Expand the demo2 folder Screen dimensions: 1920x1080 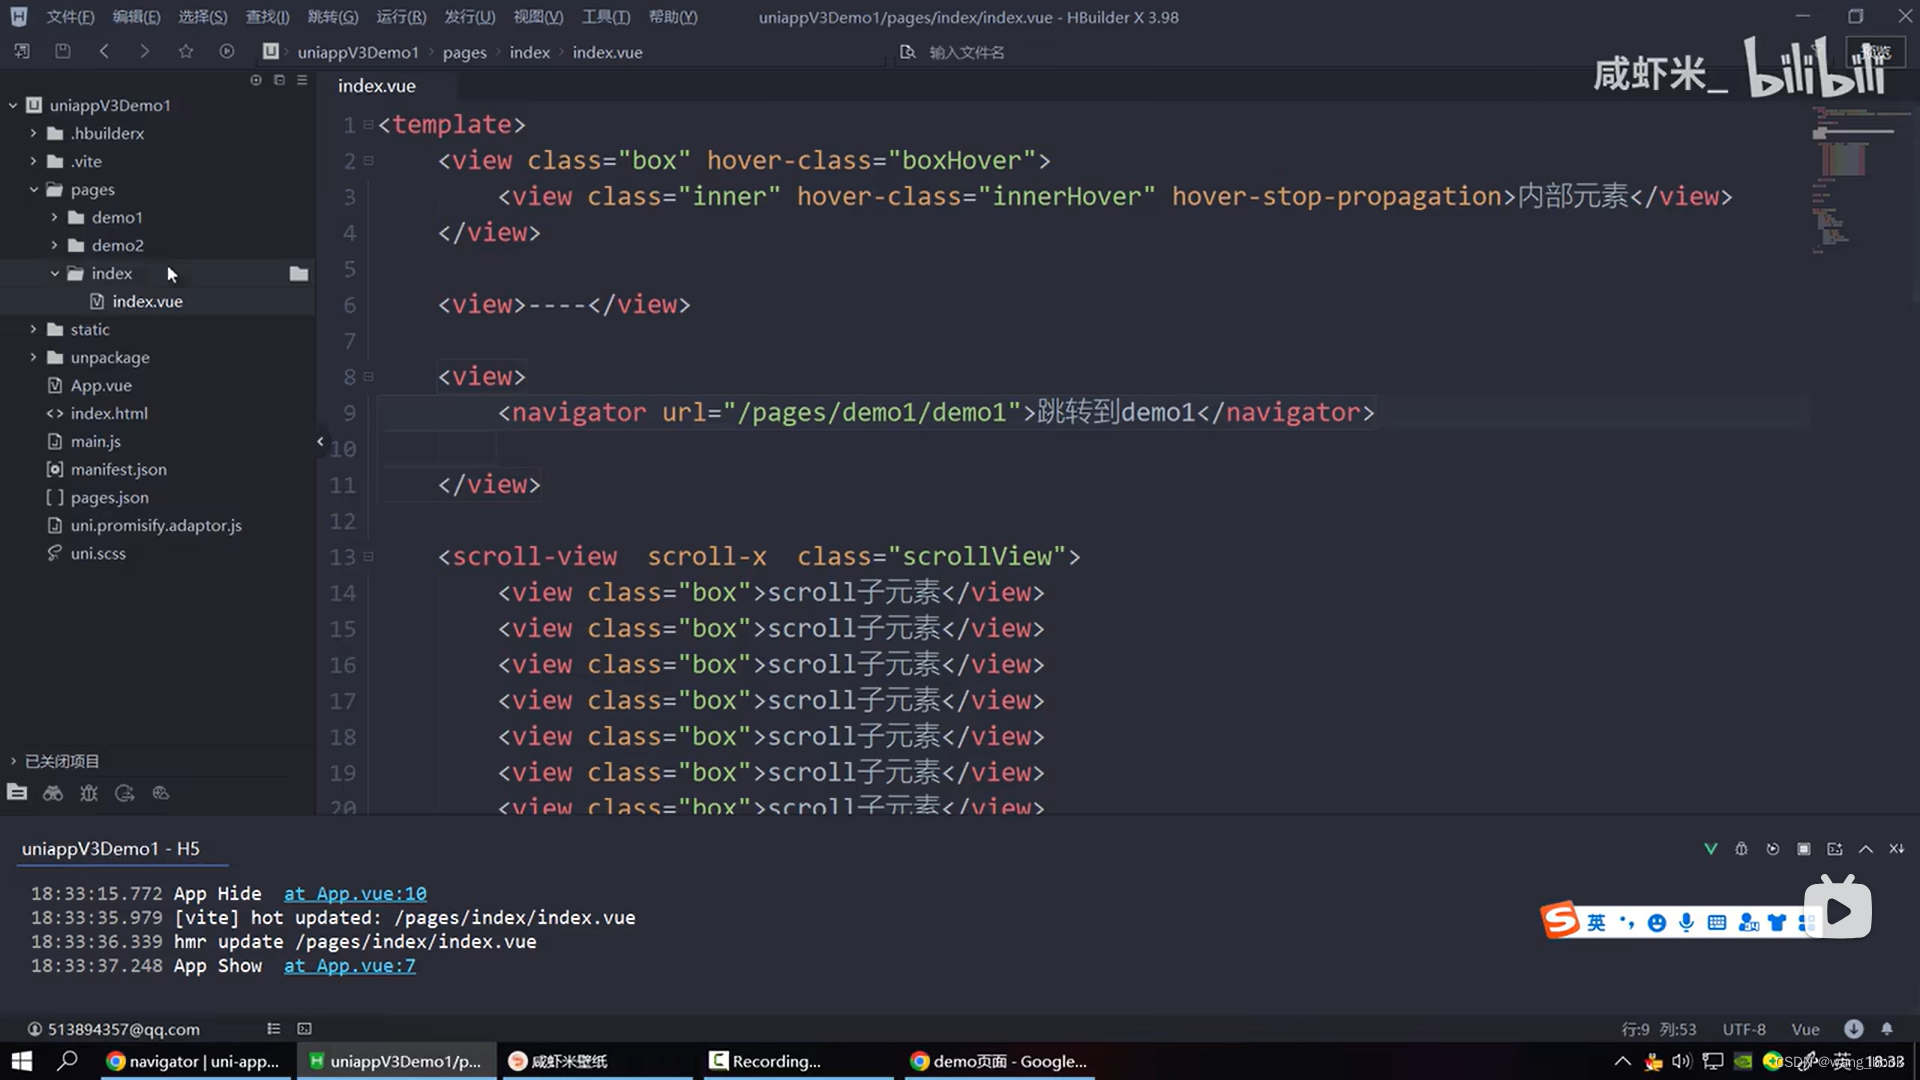pos(54,245)
